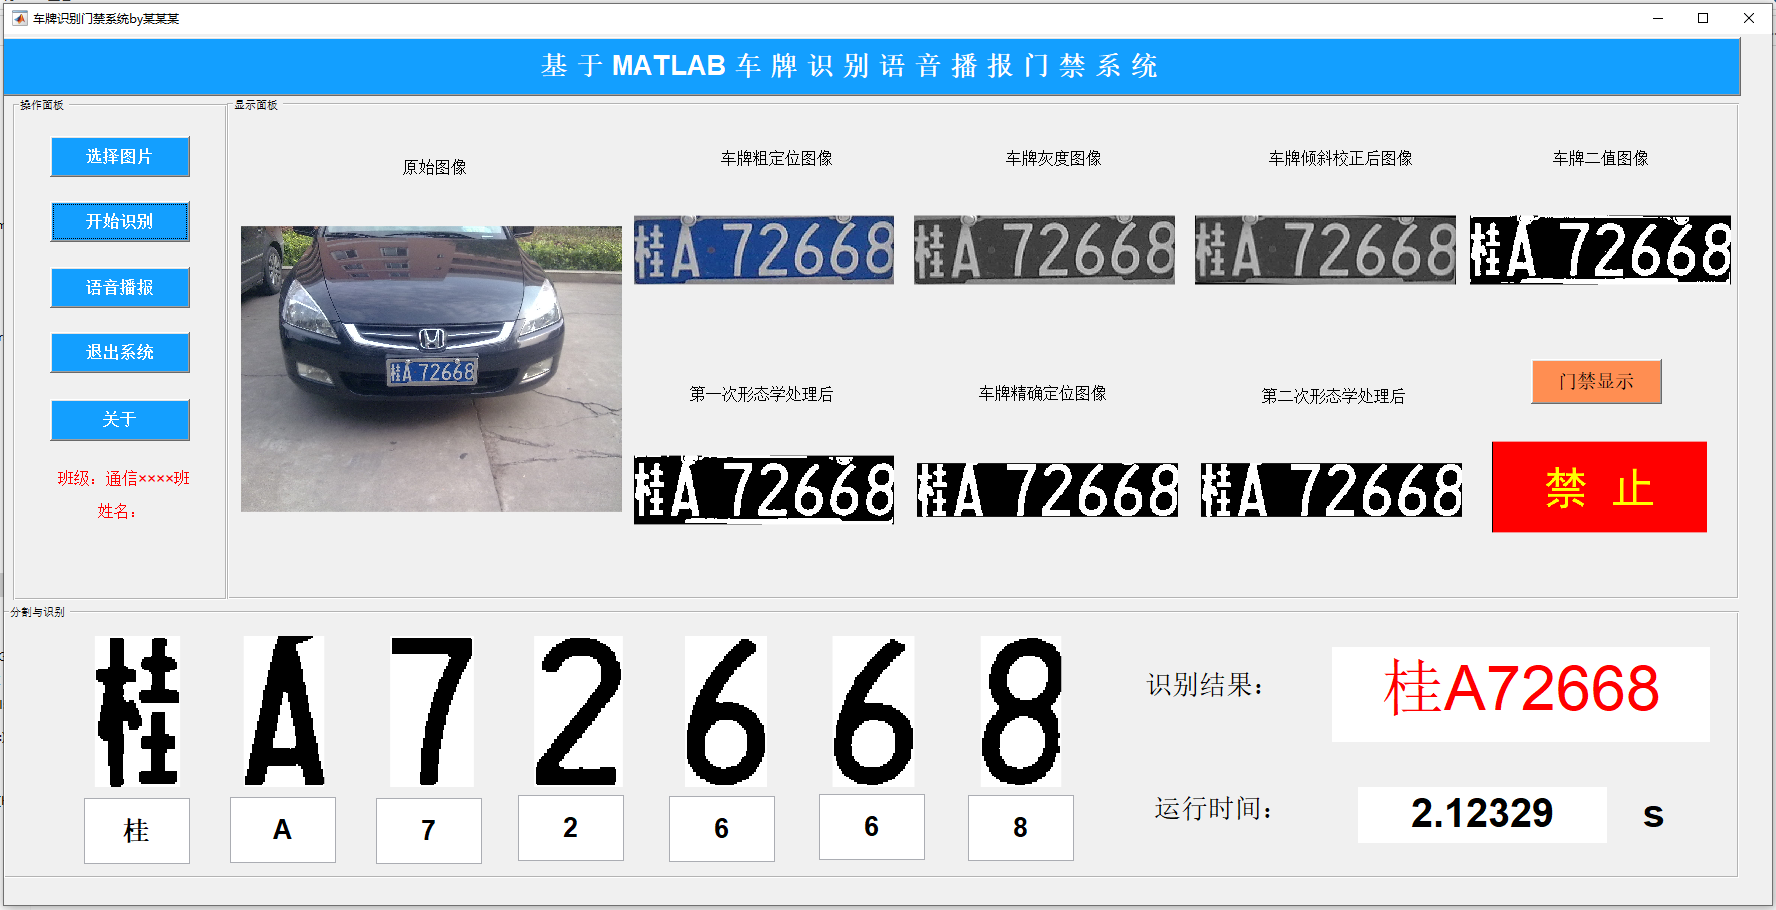The width and height of the screenshot is (1776, 910).
Task: Click segmented character image 桂
Action: (137, 711)
